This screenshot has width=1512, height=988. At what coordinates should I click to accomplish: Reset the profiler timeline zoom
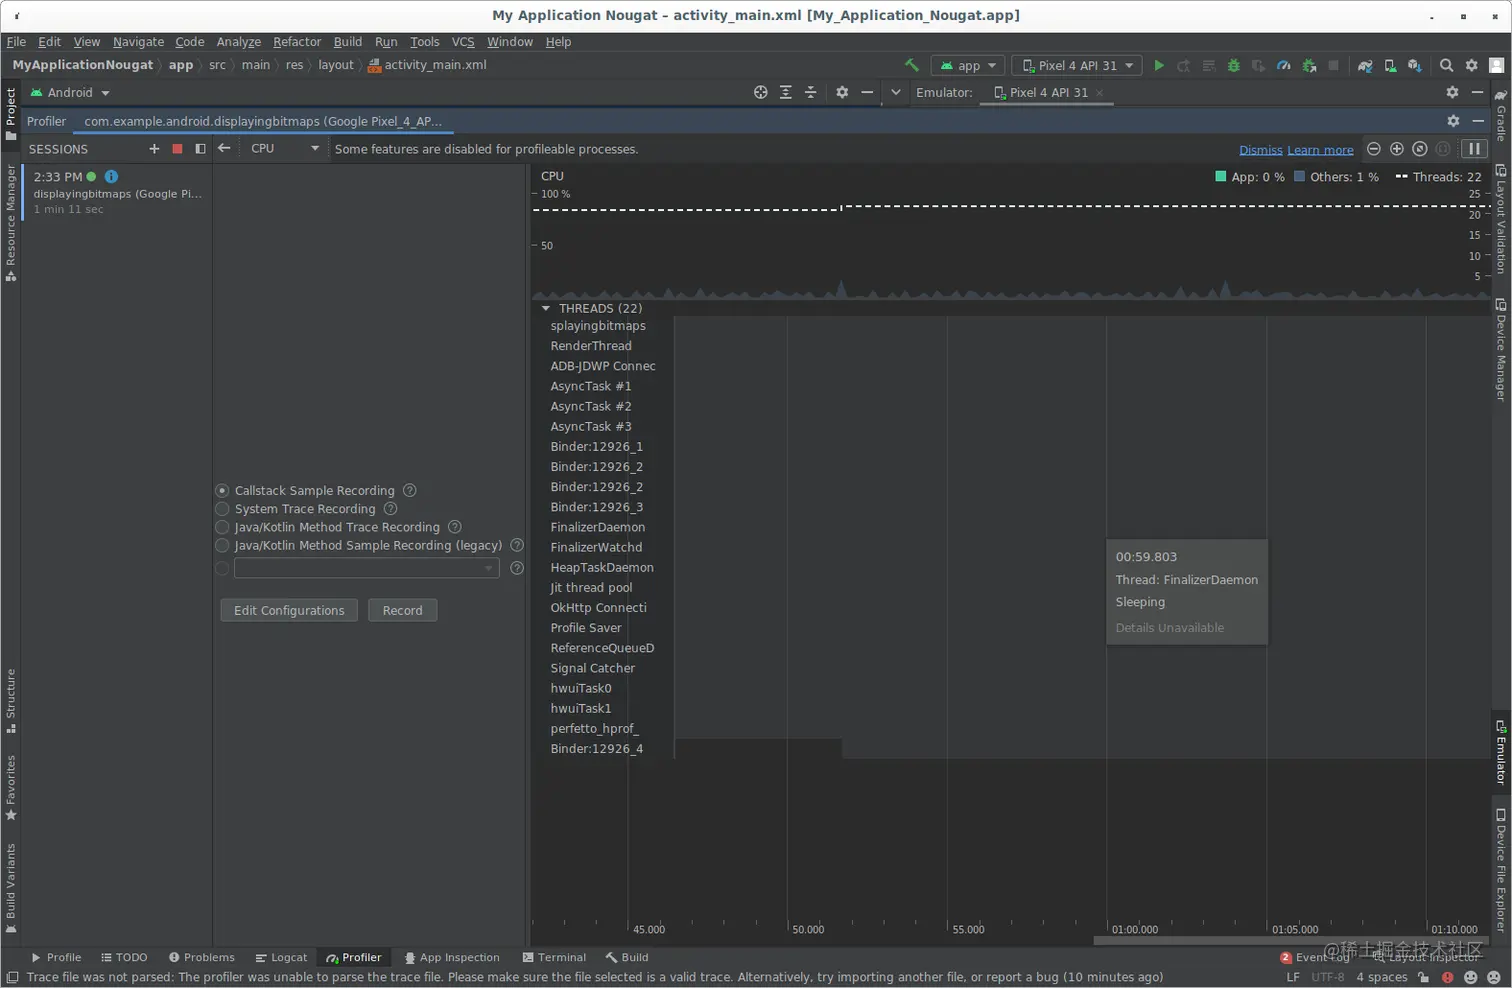[x=1420, y=149]
